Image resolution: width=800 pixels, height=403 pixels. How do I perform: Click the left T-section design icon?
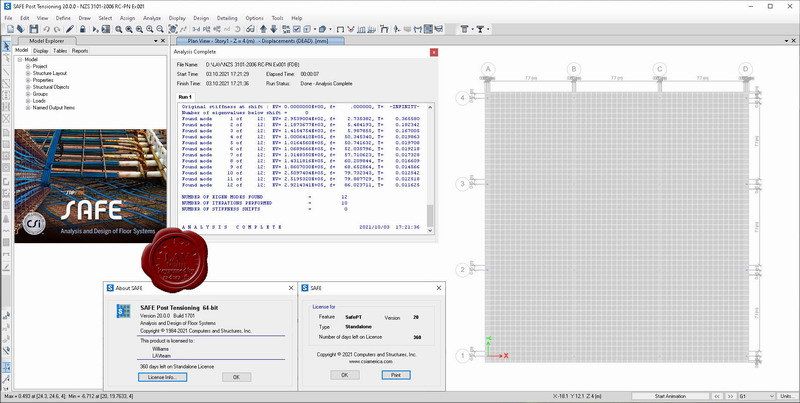tap(464, 29)
